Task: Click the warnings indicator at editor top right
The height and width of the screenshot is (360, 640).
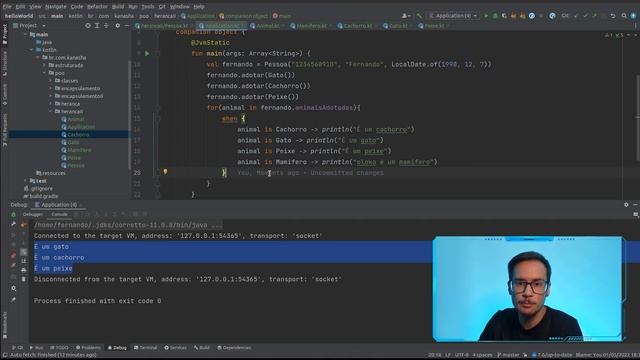Action: 614,36
